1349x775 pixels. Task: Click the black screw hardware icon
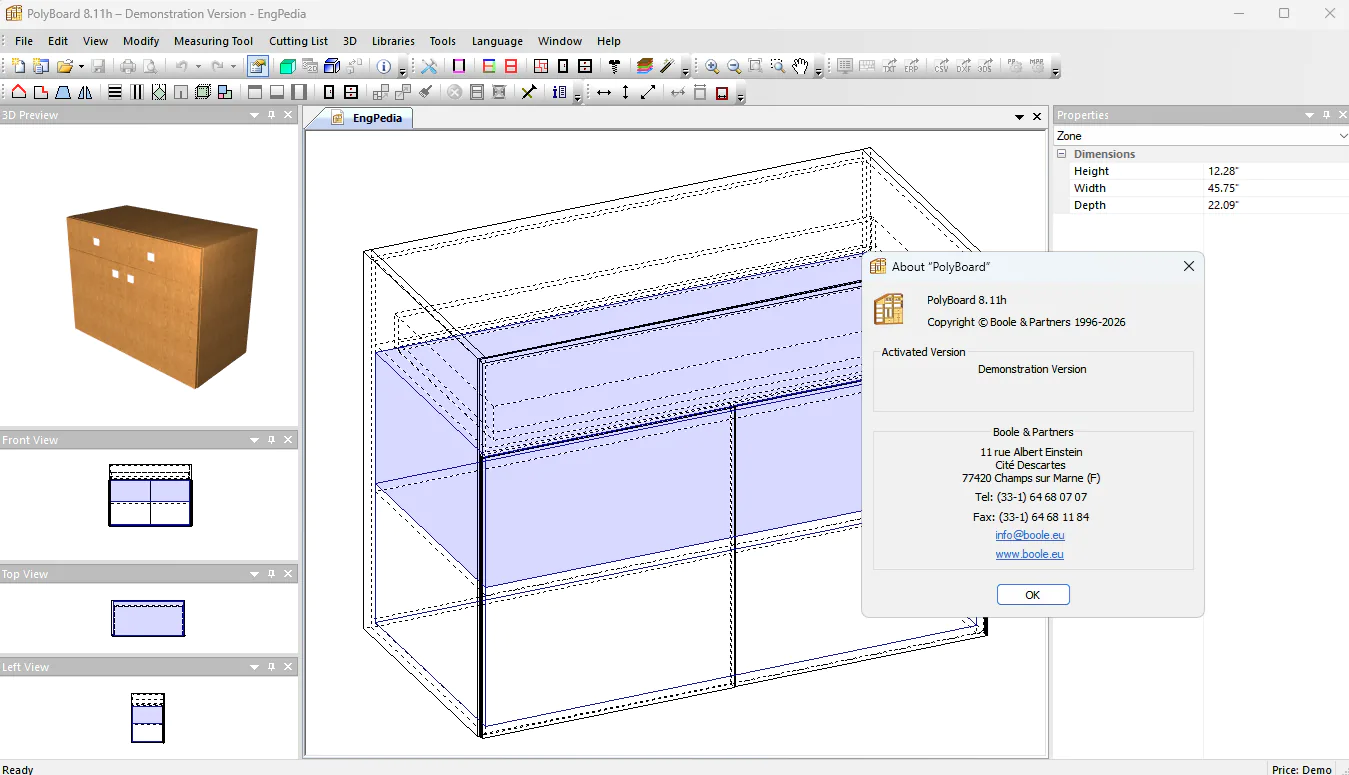click(615, 67)
